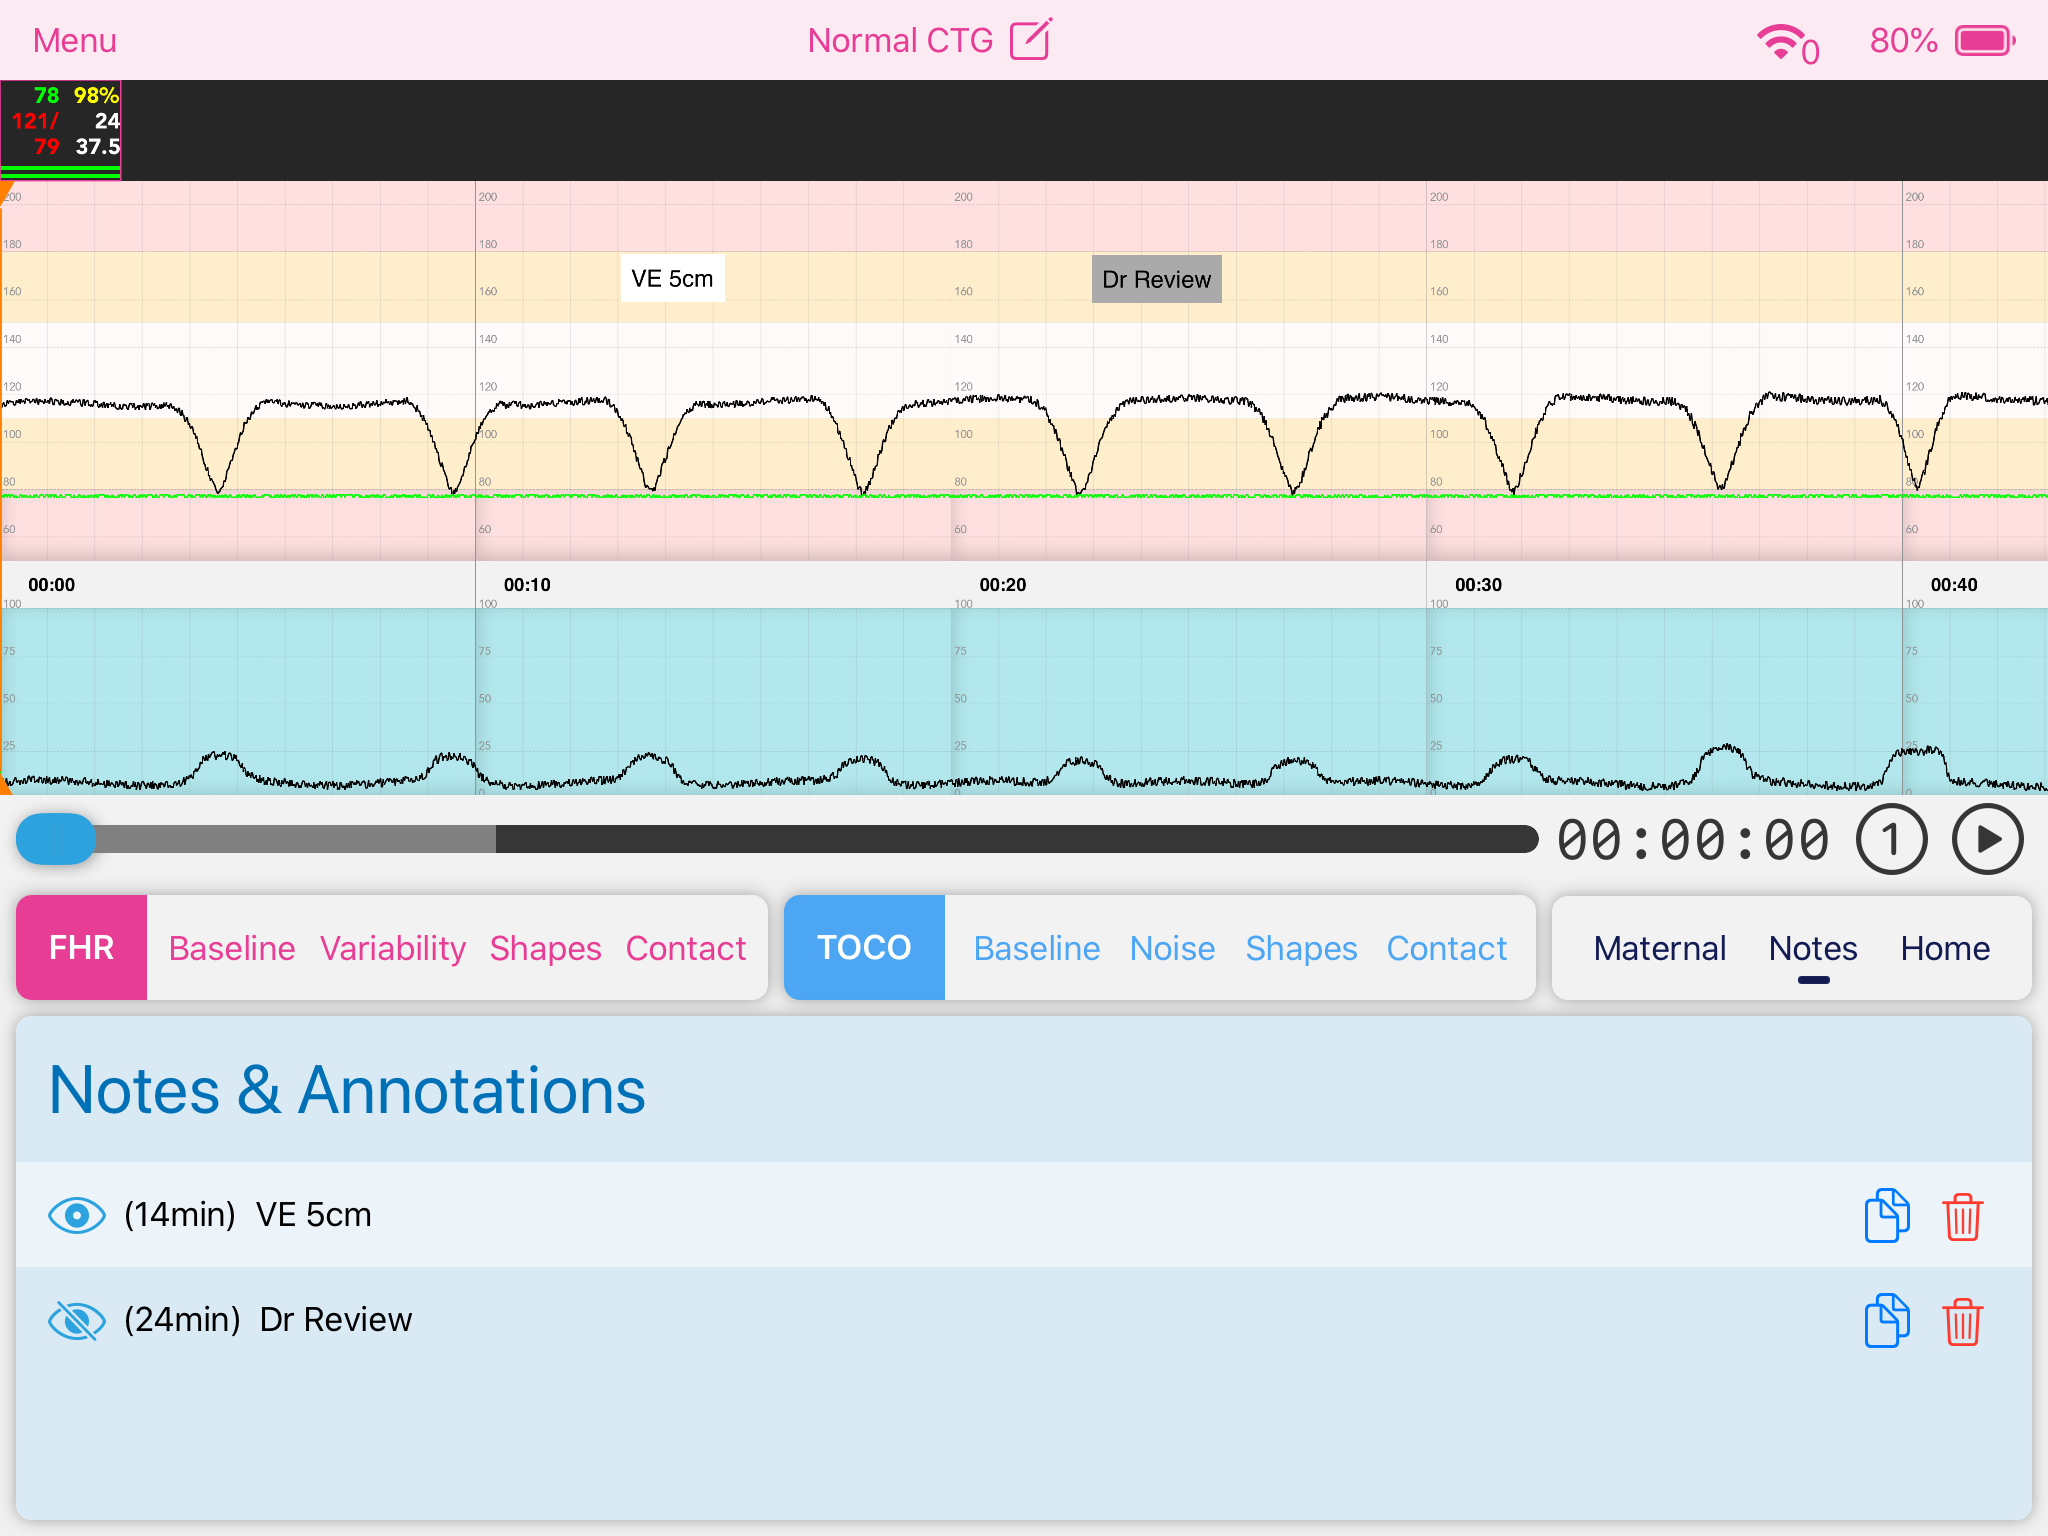Delete the Dr Review annotation
This screenshot has width=2048, height=1536.
(1962, 1321)
